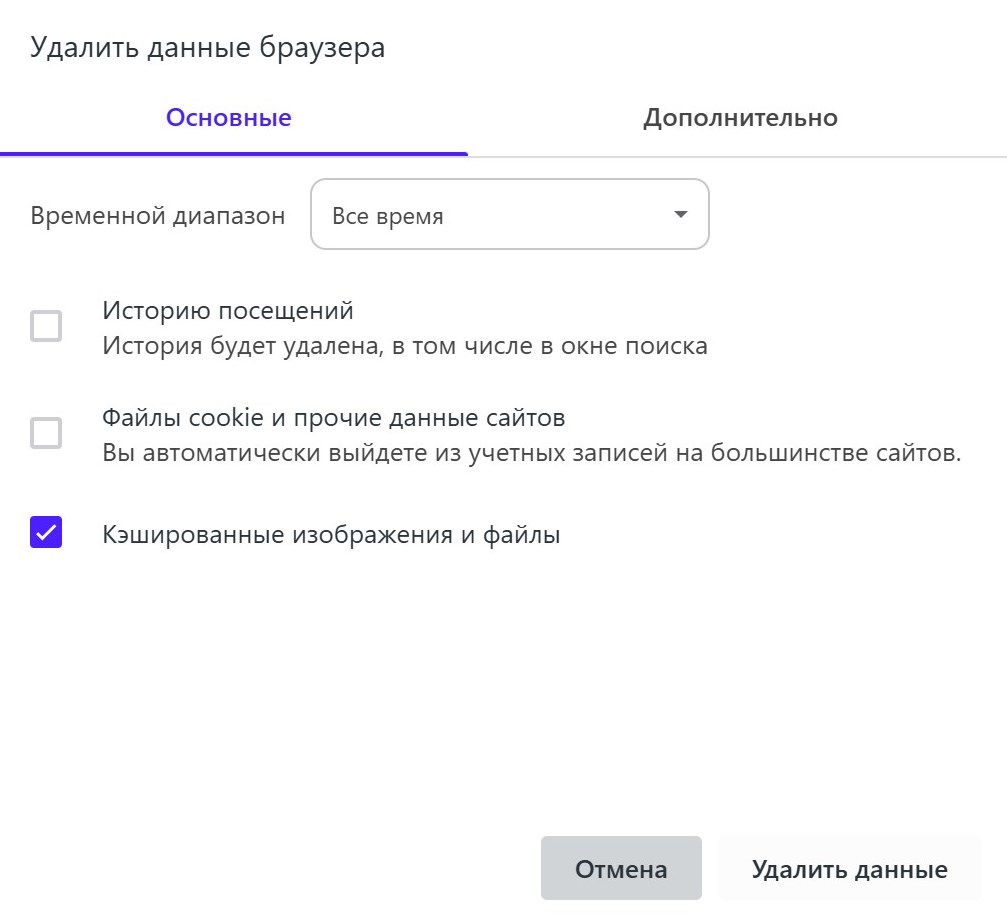Click the "Временной диапазон" field label
This screenshot has height=923, width=1007.
point(158,216)
